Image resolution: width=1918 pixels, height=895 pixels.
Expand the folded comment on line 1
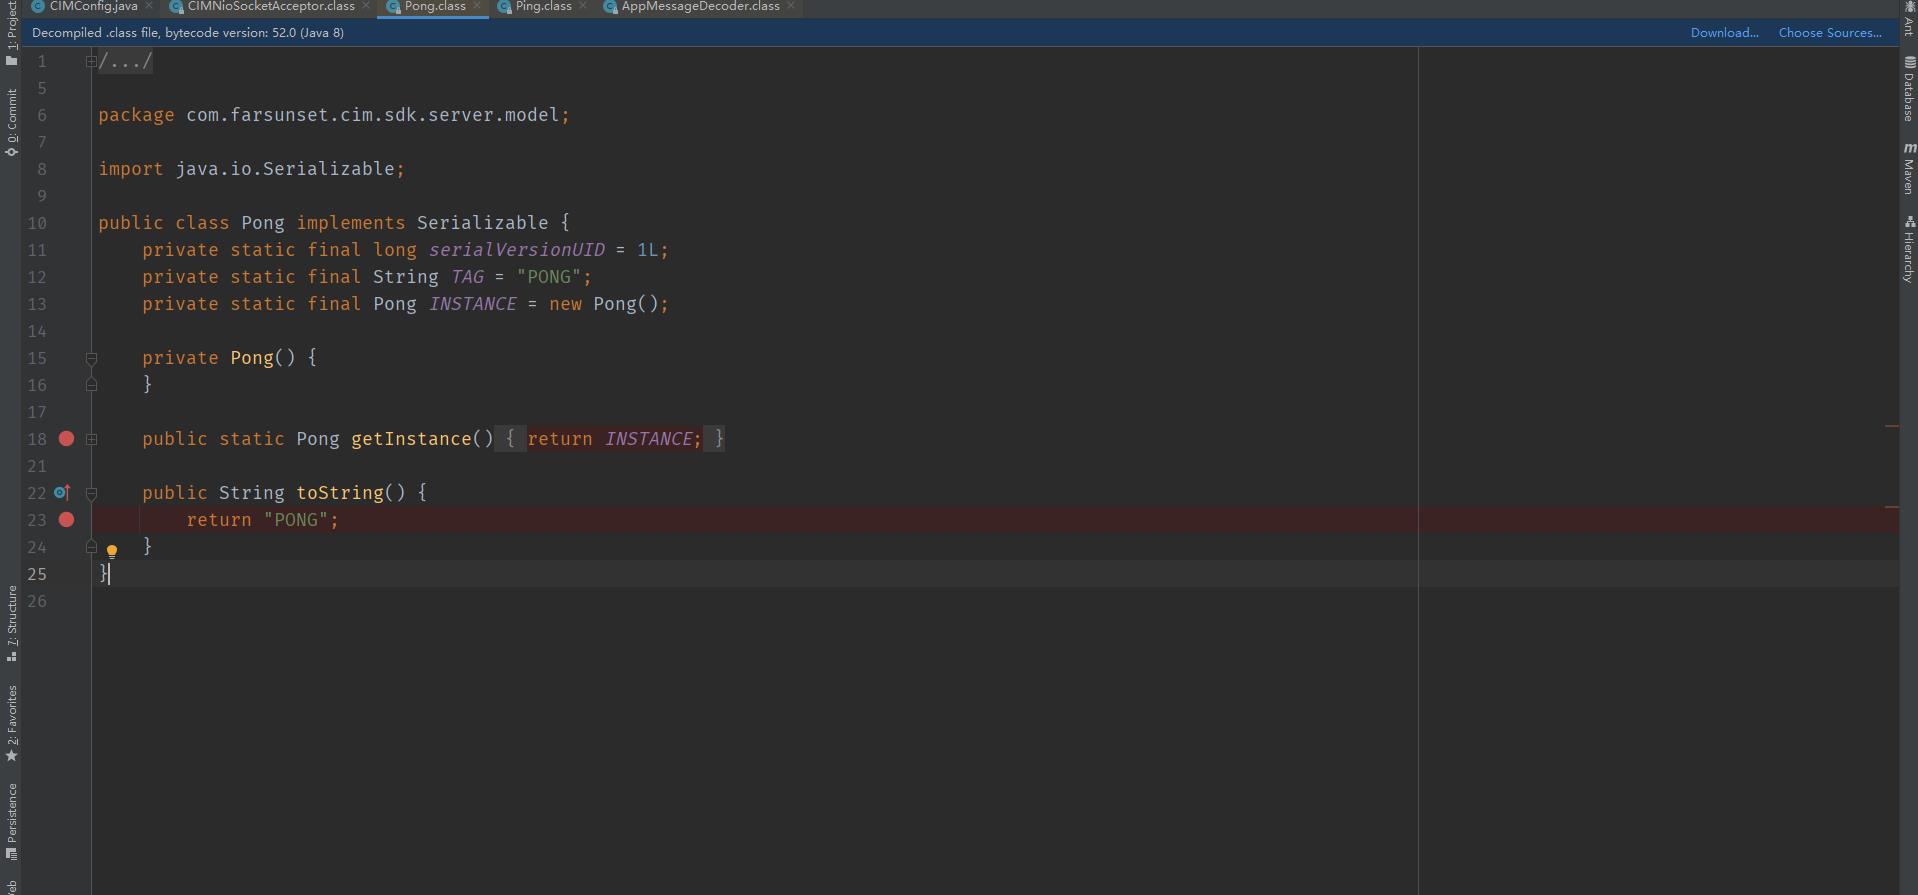pos(91,61)
